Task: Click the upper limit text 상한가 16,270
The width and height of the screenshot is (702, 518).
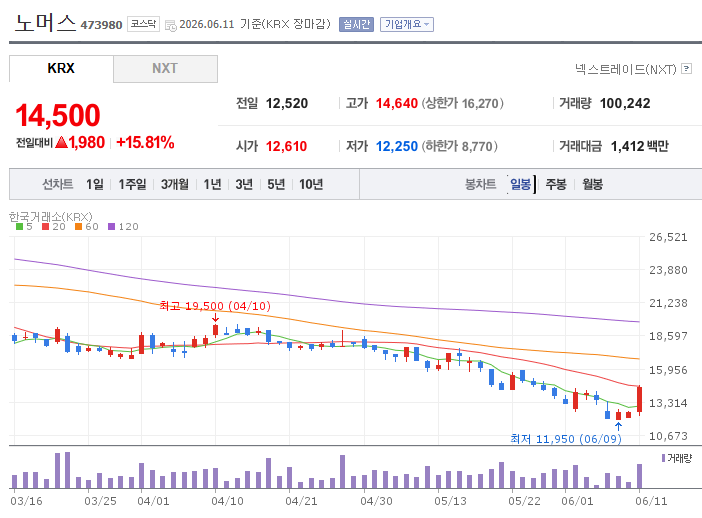Action: pyautogui.click(x=462, y=103)
